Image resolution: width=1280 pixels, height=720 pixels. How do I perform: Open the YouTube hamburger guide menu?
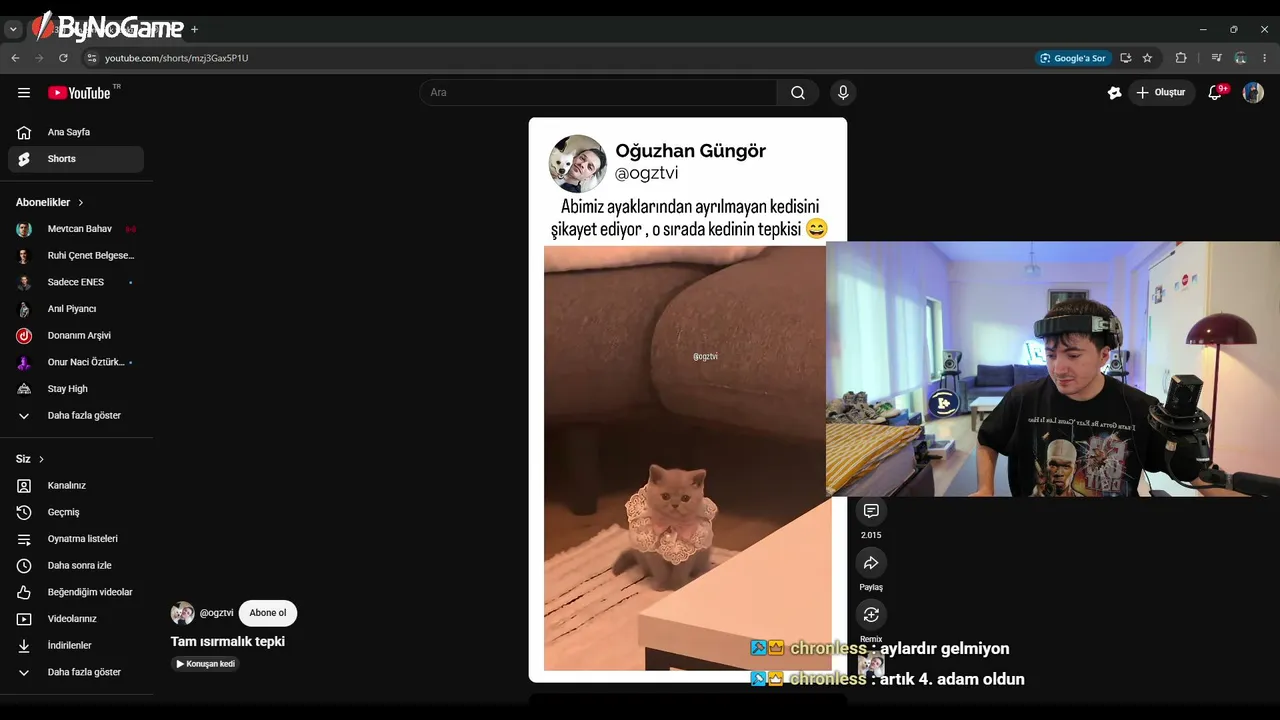click(24, 93)
